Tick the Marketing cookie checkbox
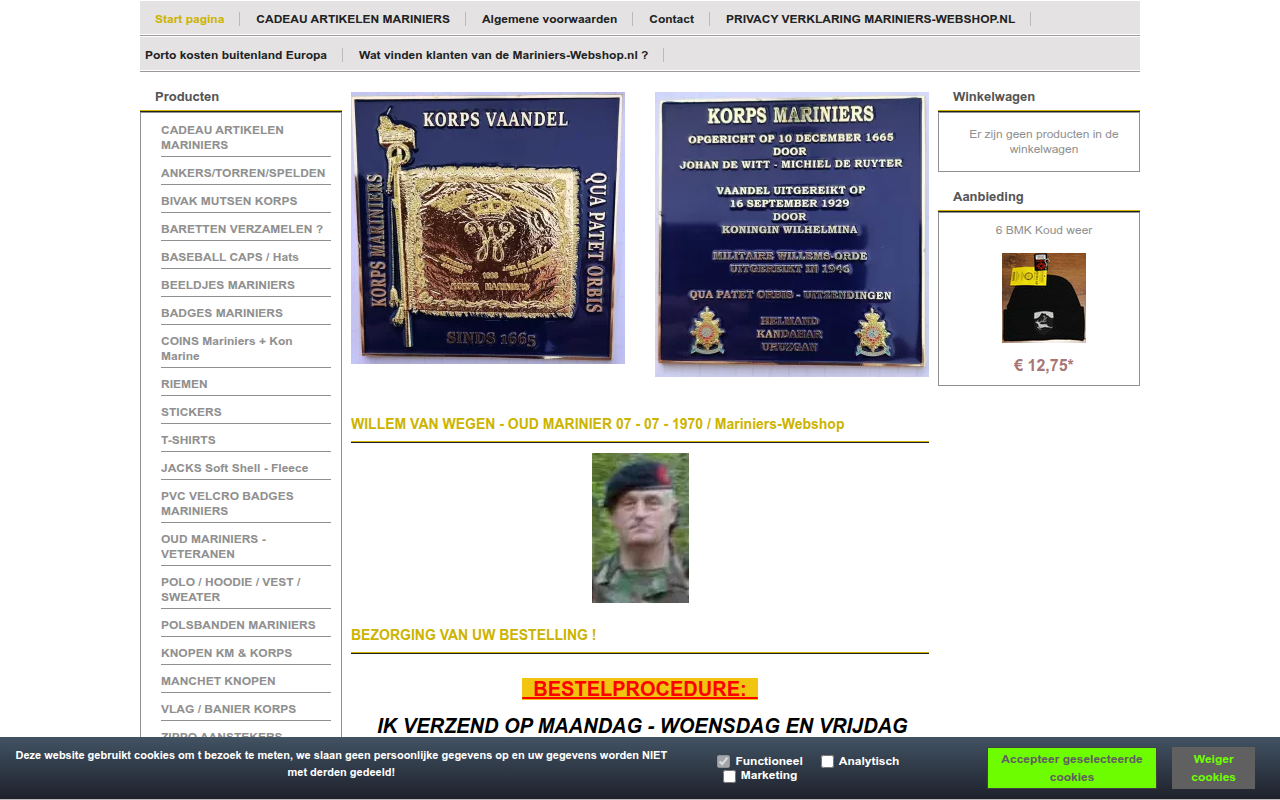This screenshot has width=1280, height=800. pos(729,776)
